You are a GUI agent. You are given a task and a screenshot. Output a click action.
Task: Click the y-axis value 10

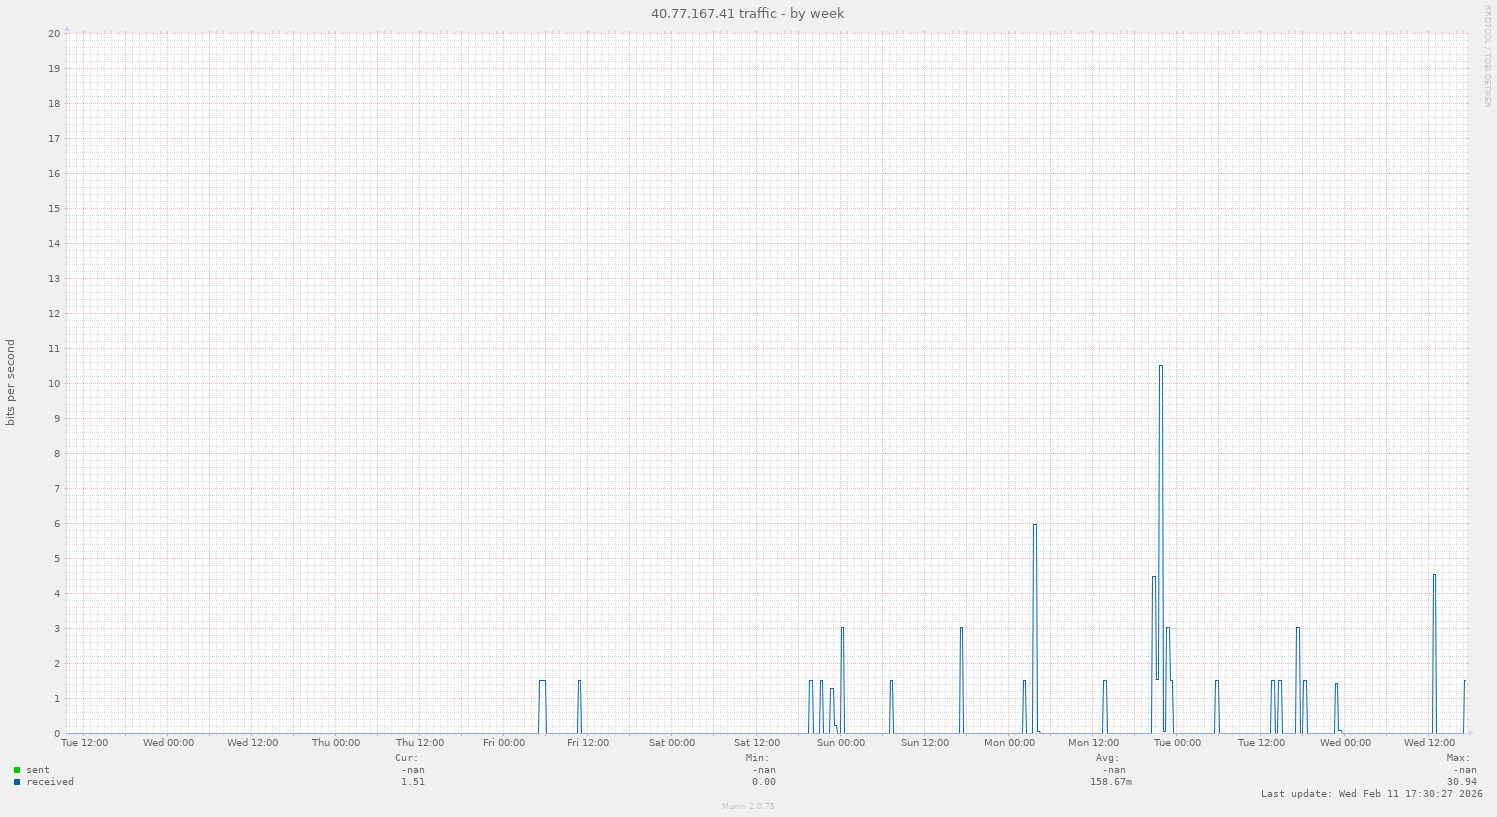click(53, 383)
